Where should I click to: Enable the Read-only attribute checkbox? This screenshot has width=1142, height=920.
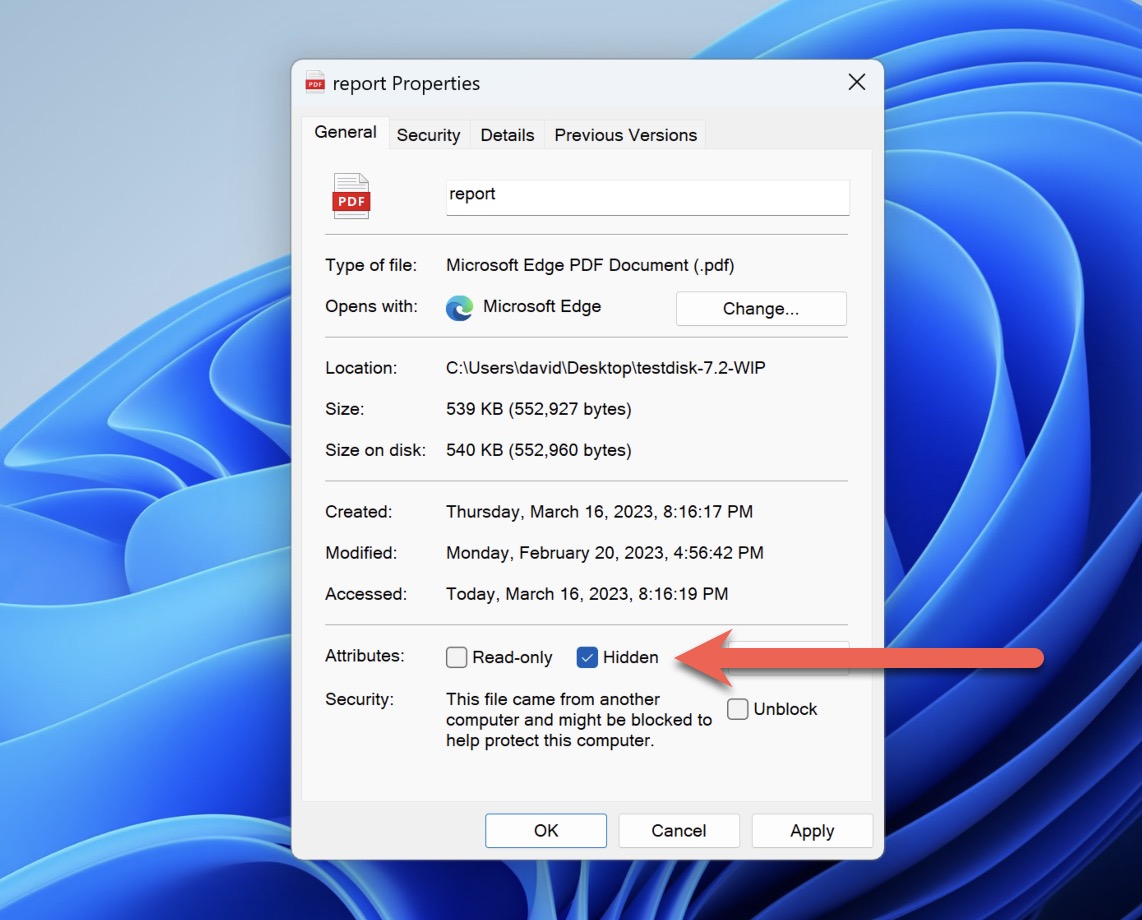[x=456, y=657]
